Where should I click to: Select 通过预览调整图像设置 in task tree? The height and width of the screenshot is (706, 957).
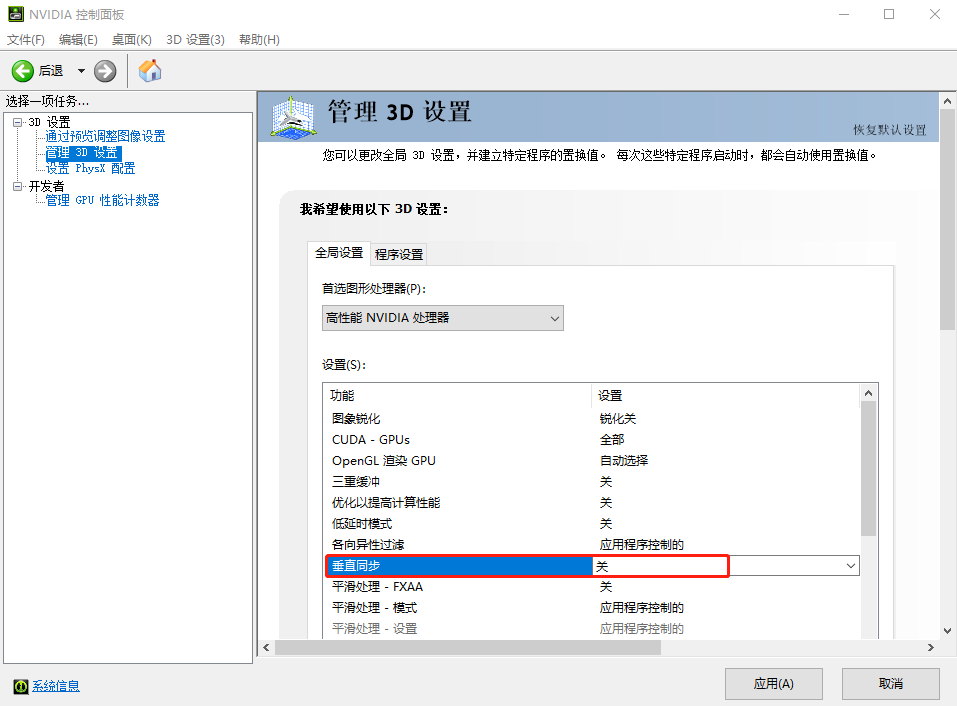pyautogui.click(x=106, y=136)
